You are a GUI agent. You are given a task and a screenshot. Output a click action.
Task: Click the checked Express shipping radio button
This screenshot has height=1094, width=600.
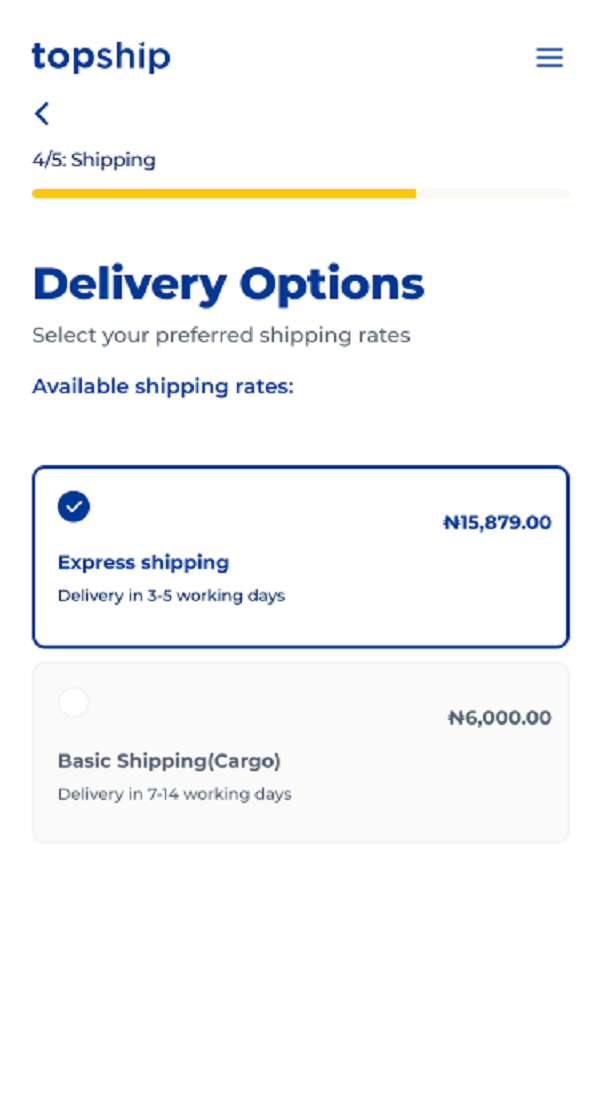coord(74,507)
